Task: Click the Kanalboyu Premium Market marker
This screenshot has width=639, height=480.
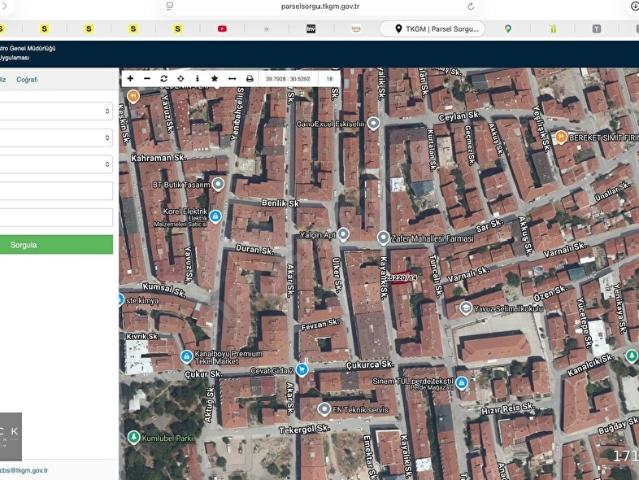Action: [186, 357]
